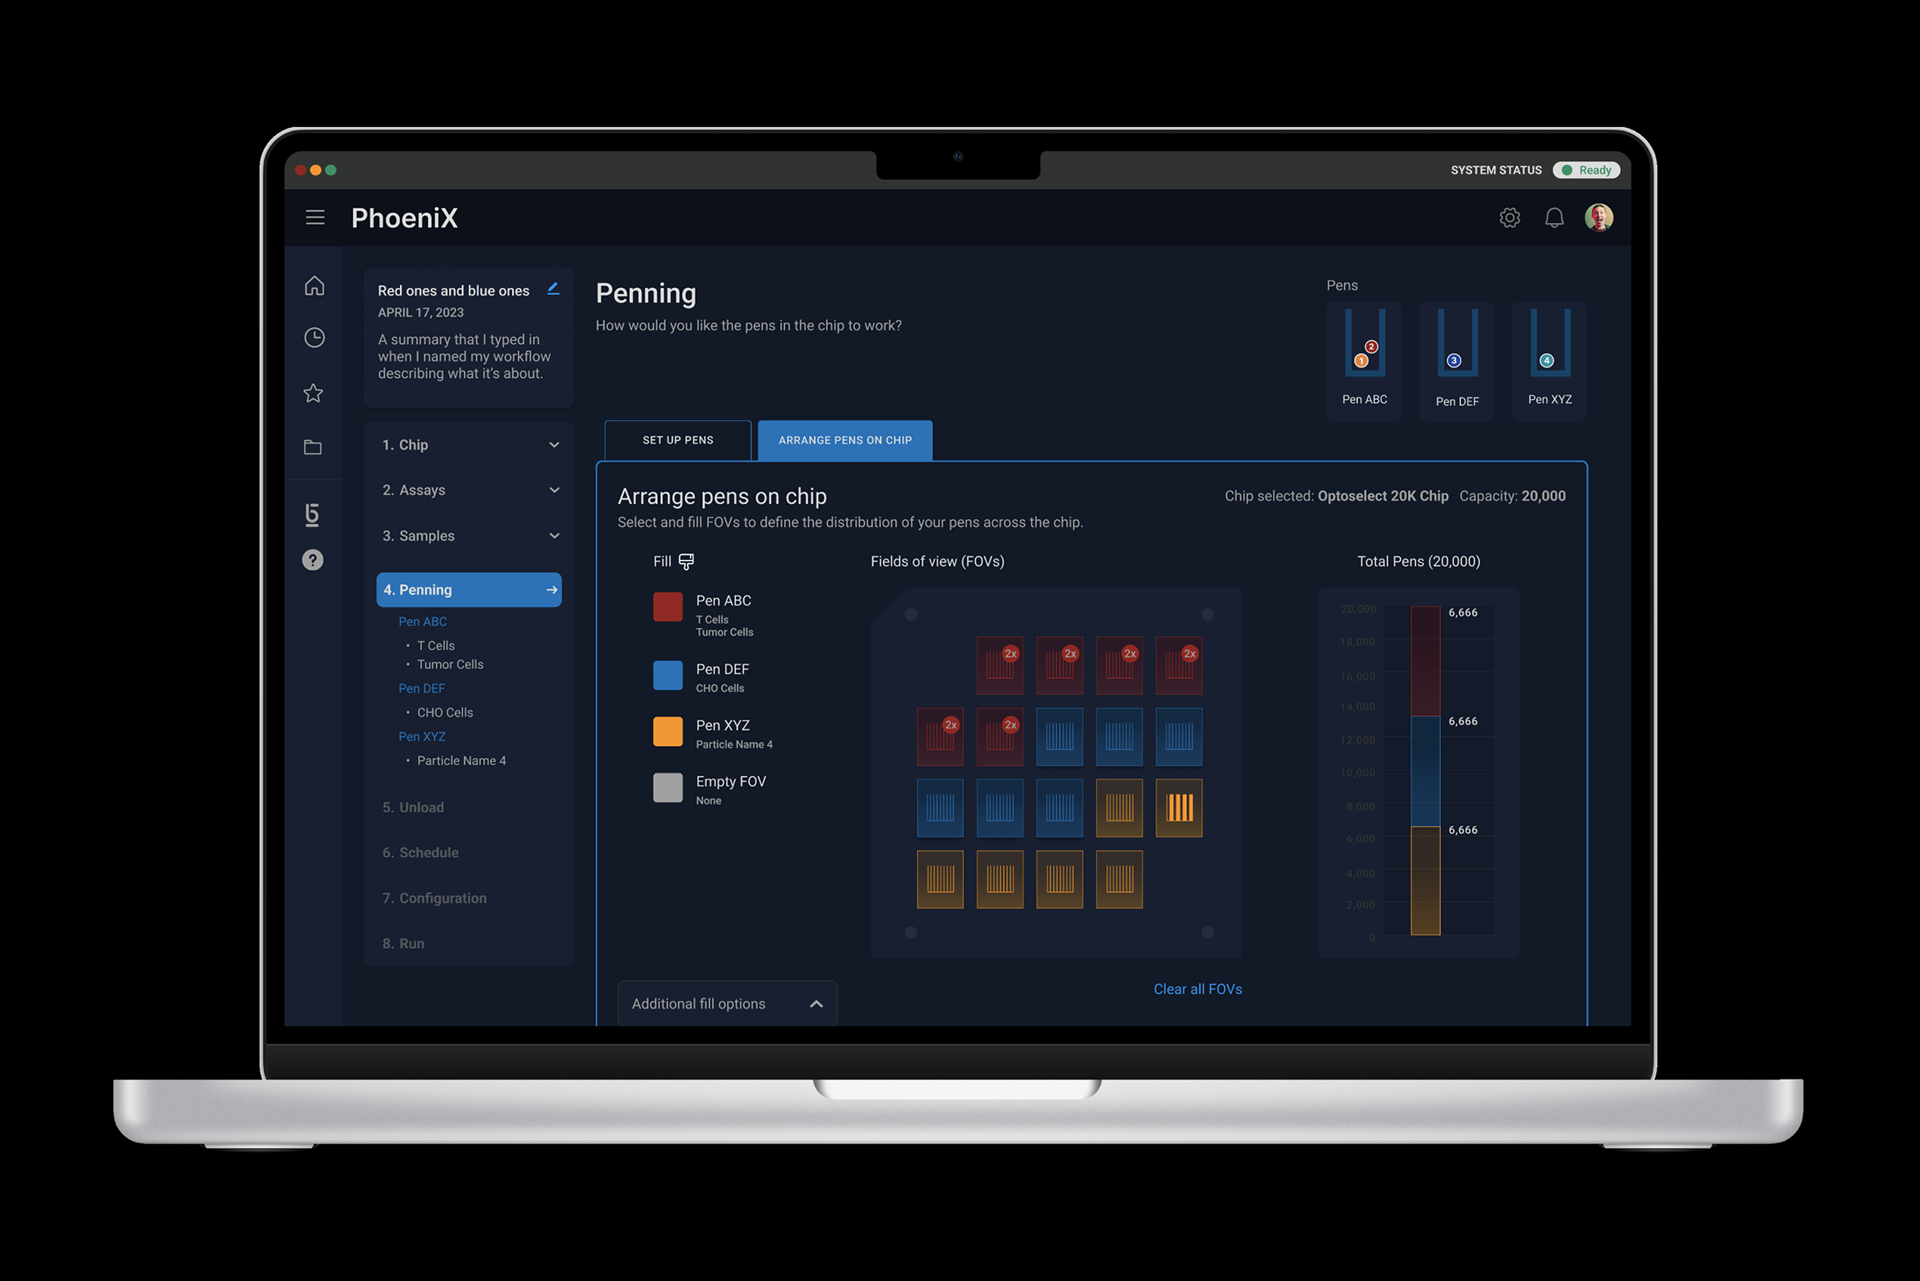The image size is (1920, 1281).
Task: Click the notifications bell icon
Action: pos(1554,218)
